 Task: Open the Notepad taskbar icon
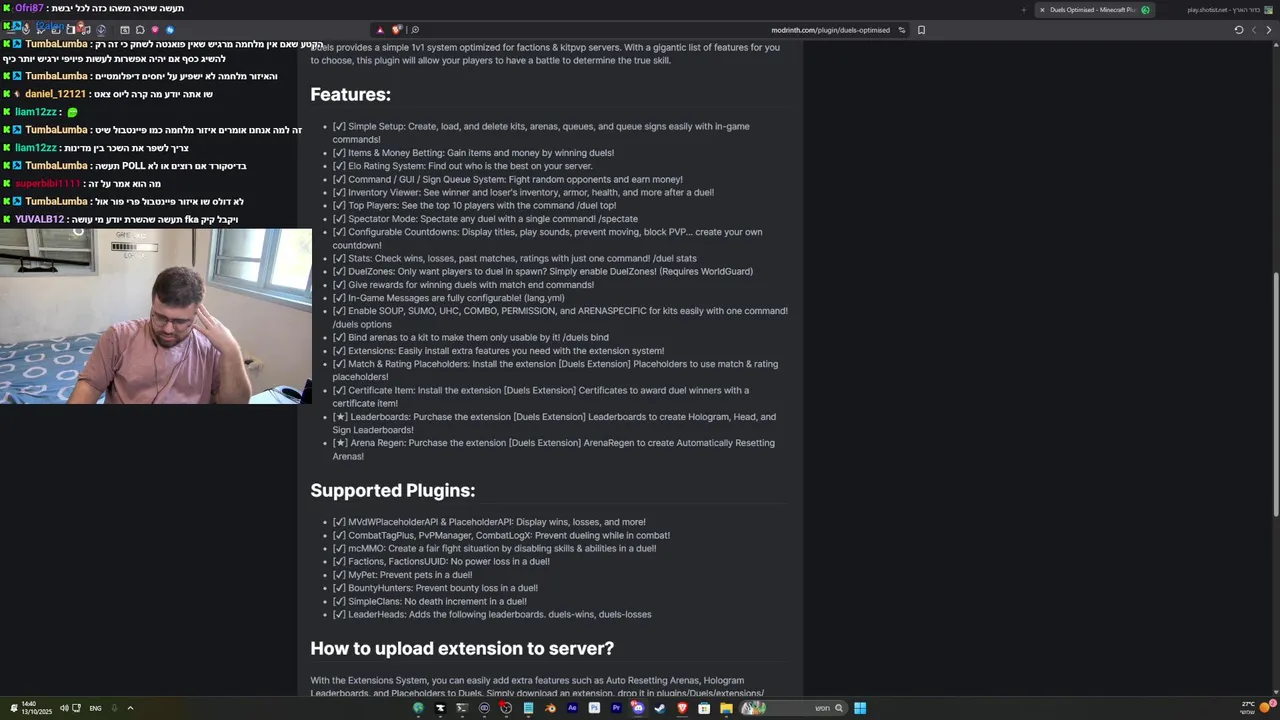point(528,708)
